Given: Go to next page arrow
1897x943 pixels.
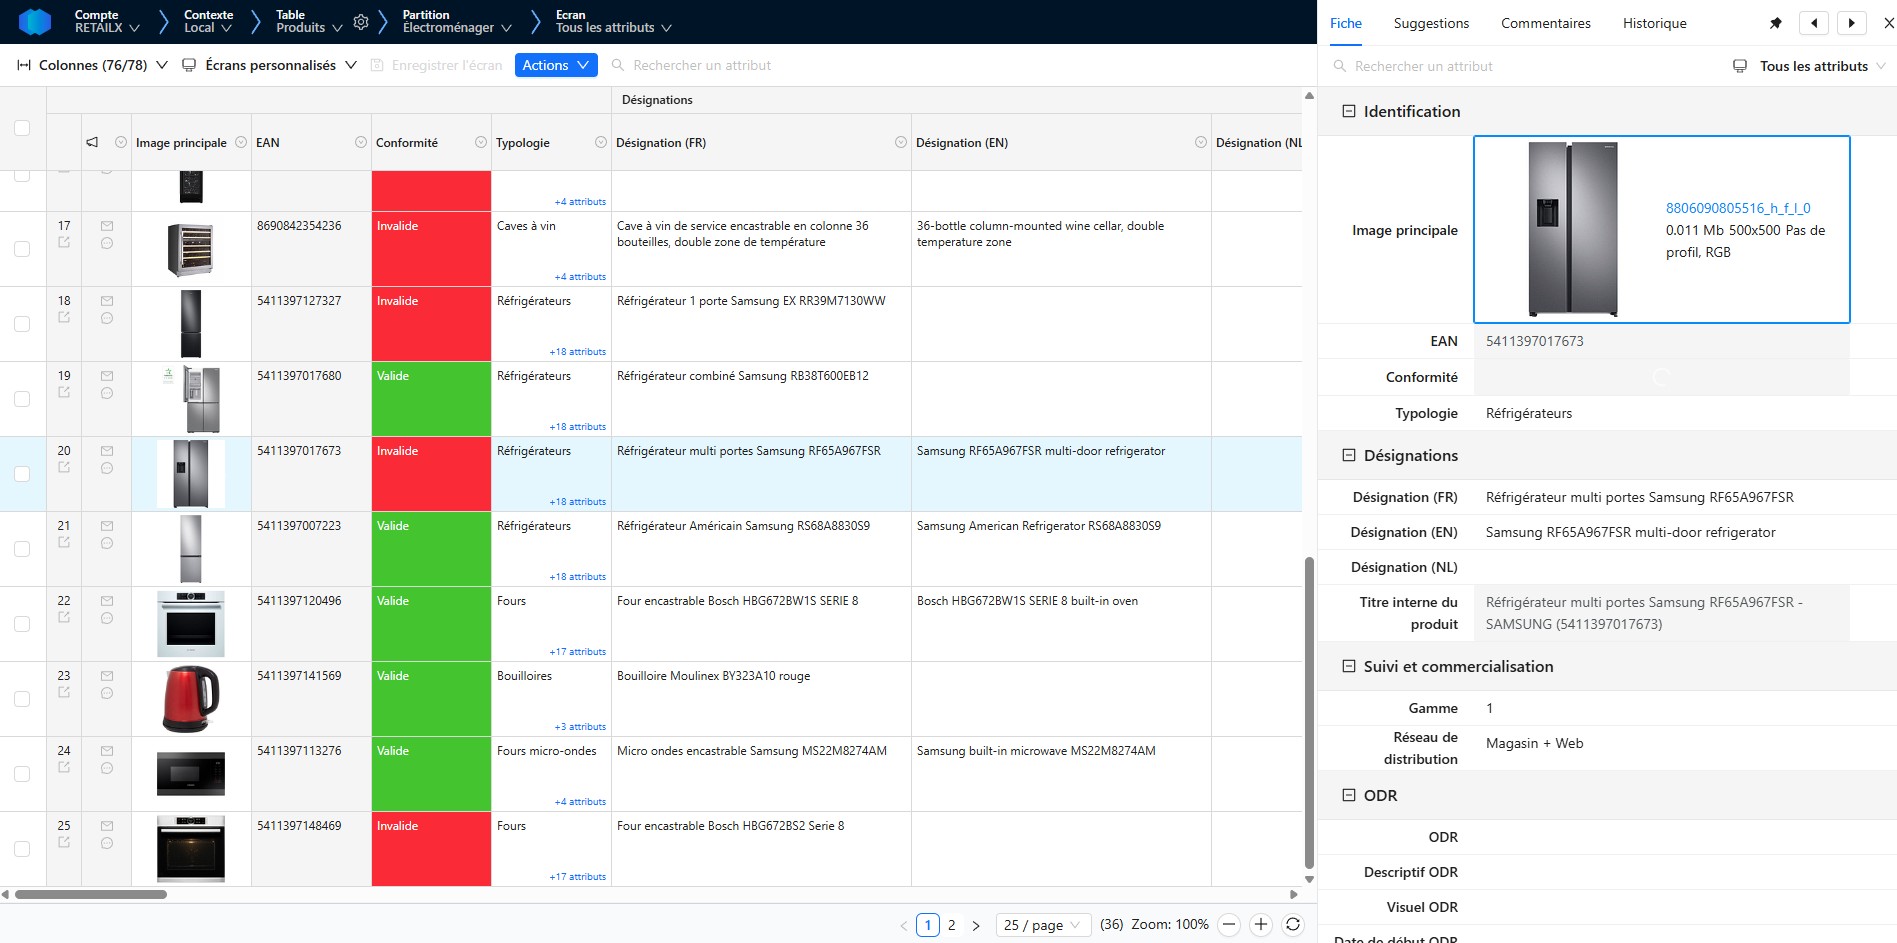Looking at the screenshot, I should pyautogui.click(x=976, y=926).
